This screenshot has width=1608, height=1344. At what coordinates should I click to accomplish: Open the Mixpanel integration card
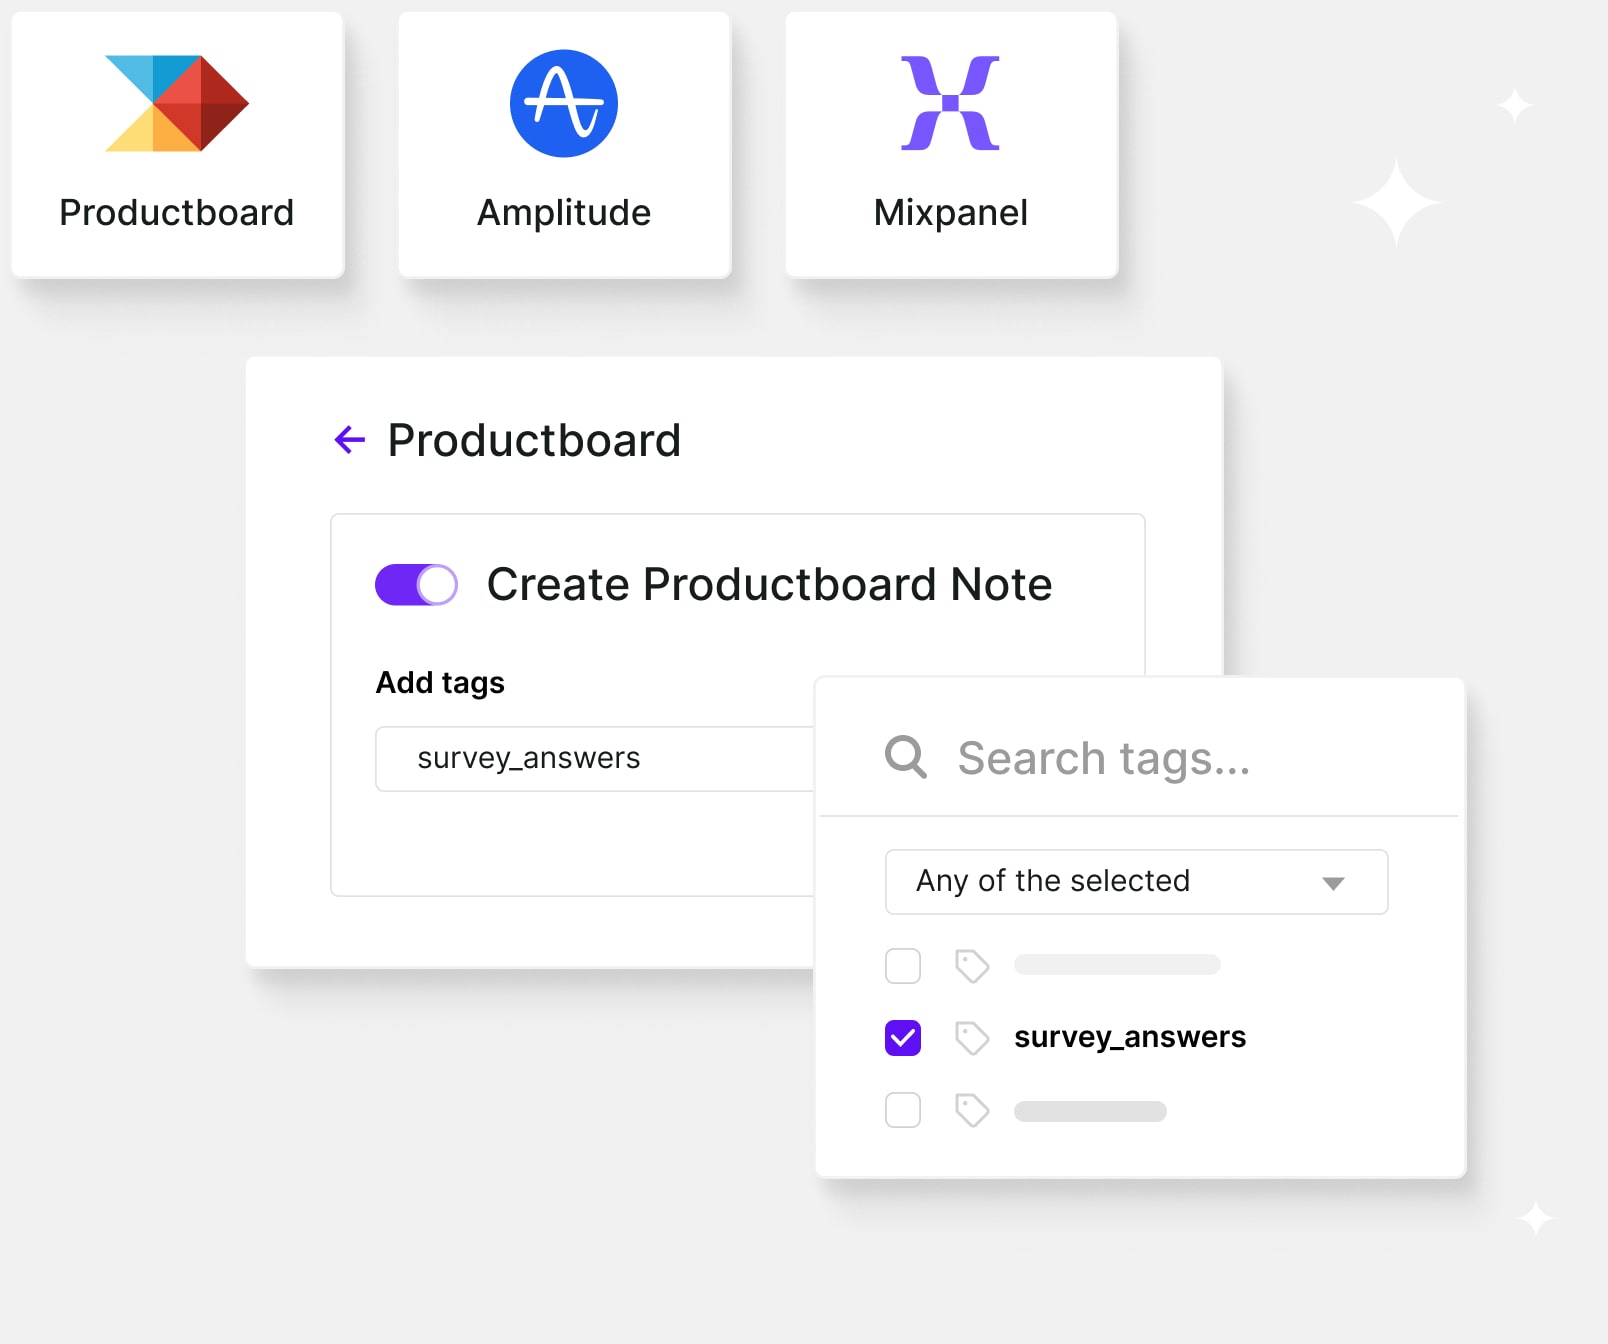tap(952, 145)
